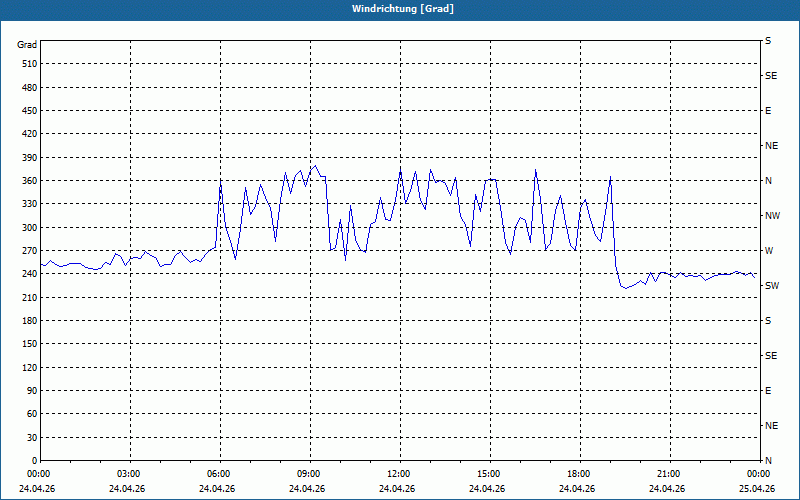Click the 90 value on the left axis
The height and width of the screenshot is (500, 800).
pos(32,391)
